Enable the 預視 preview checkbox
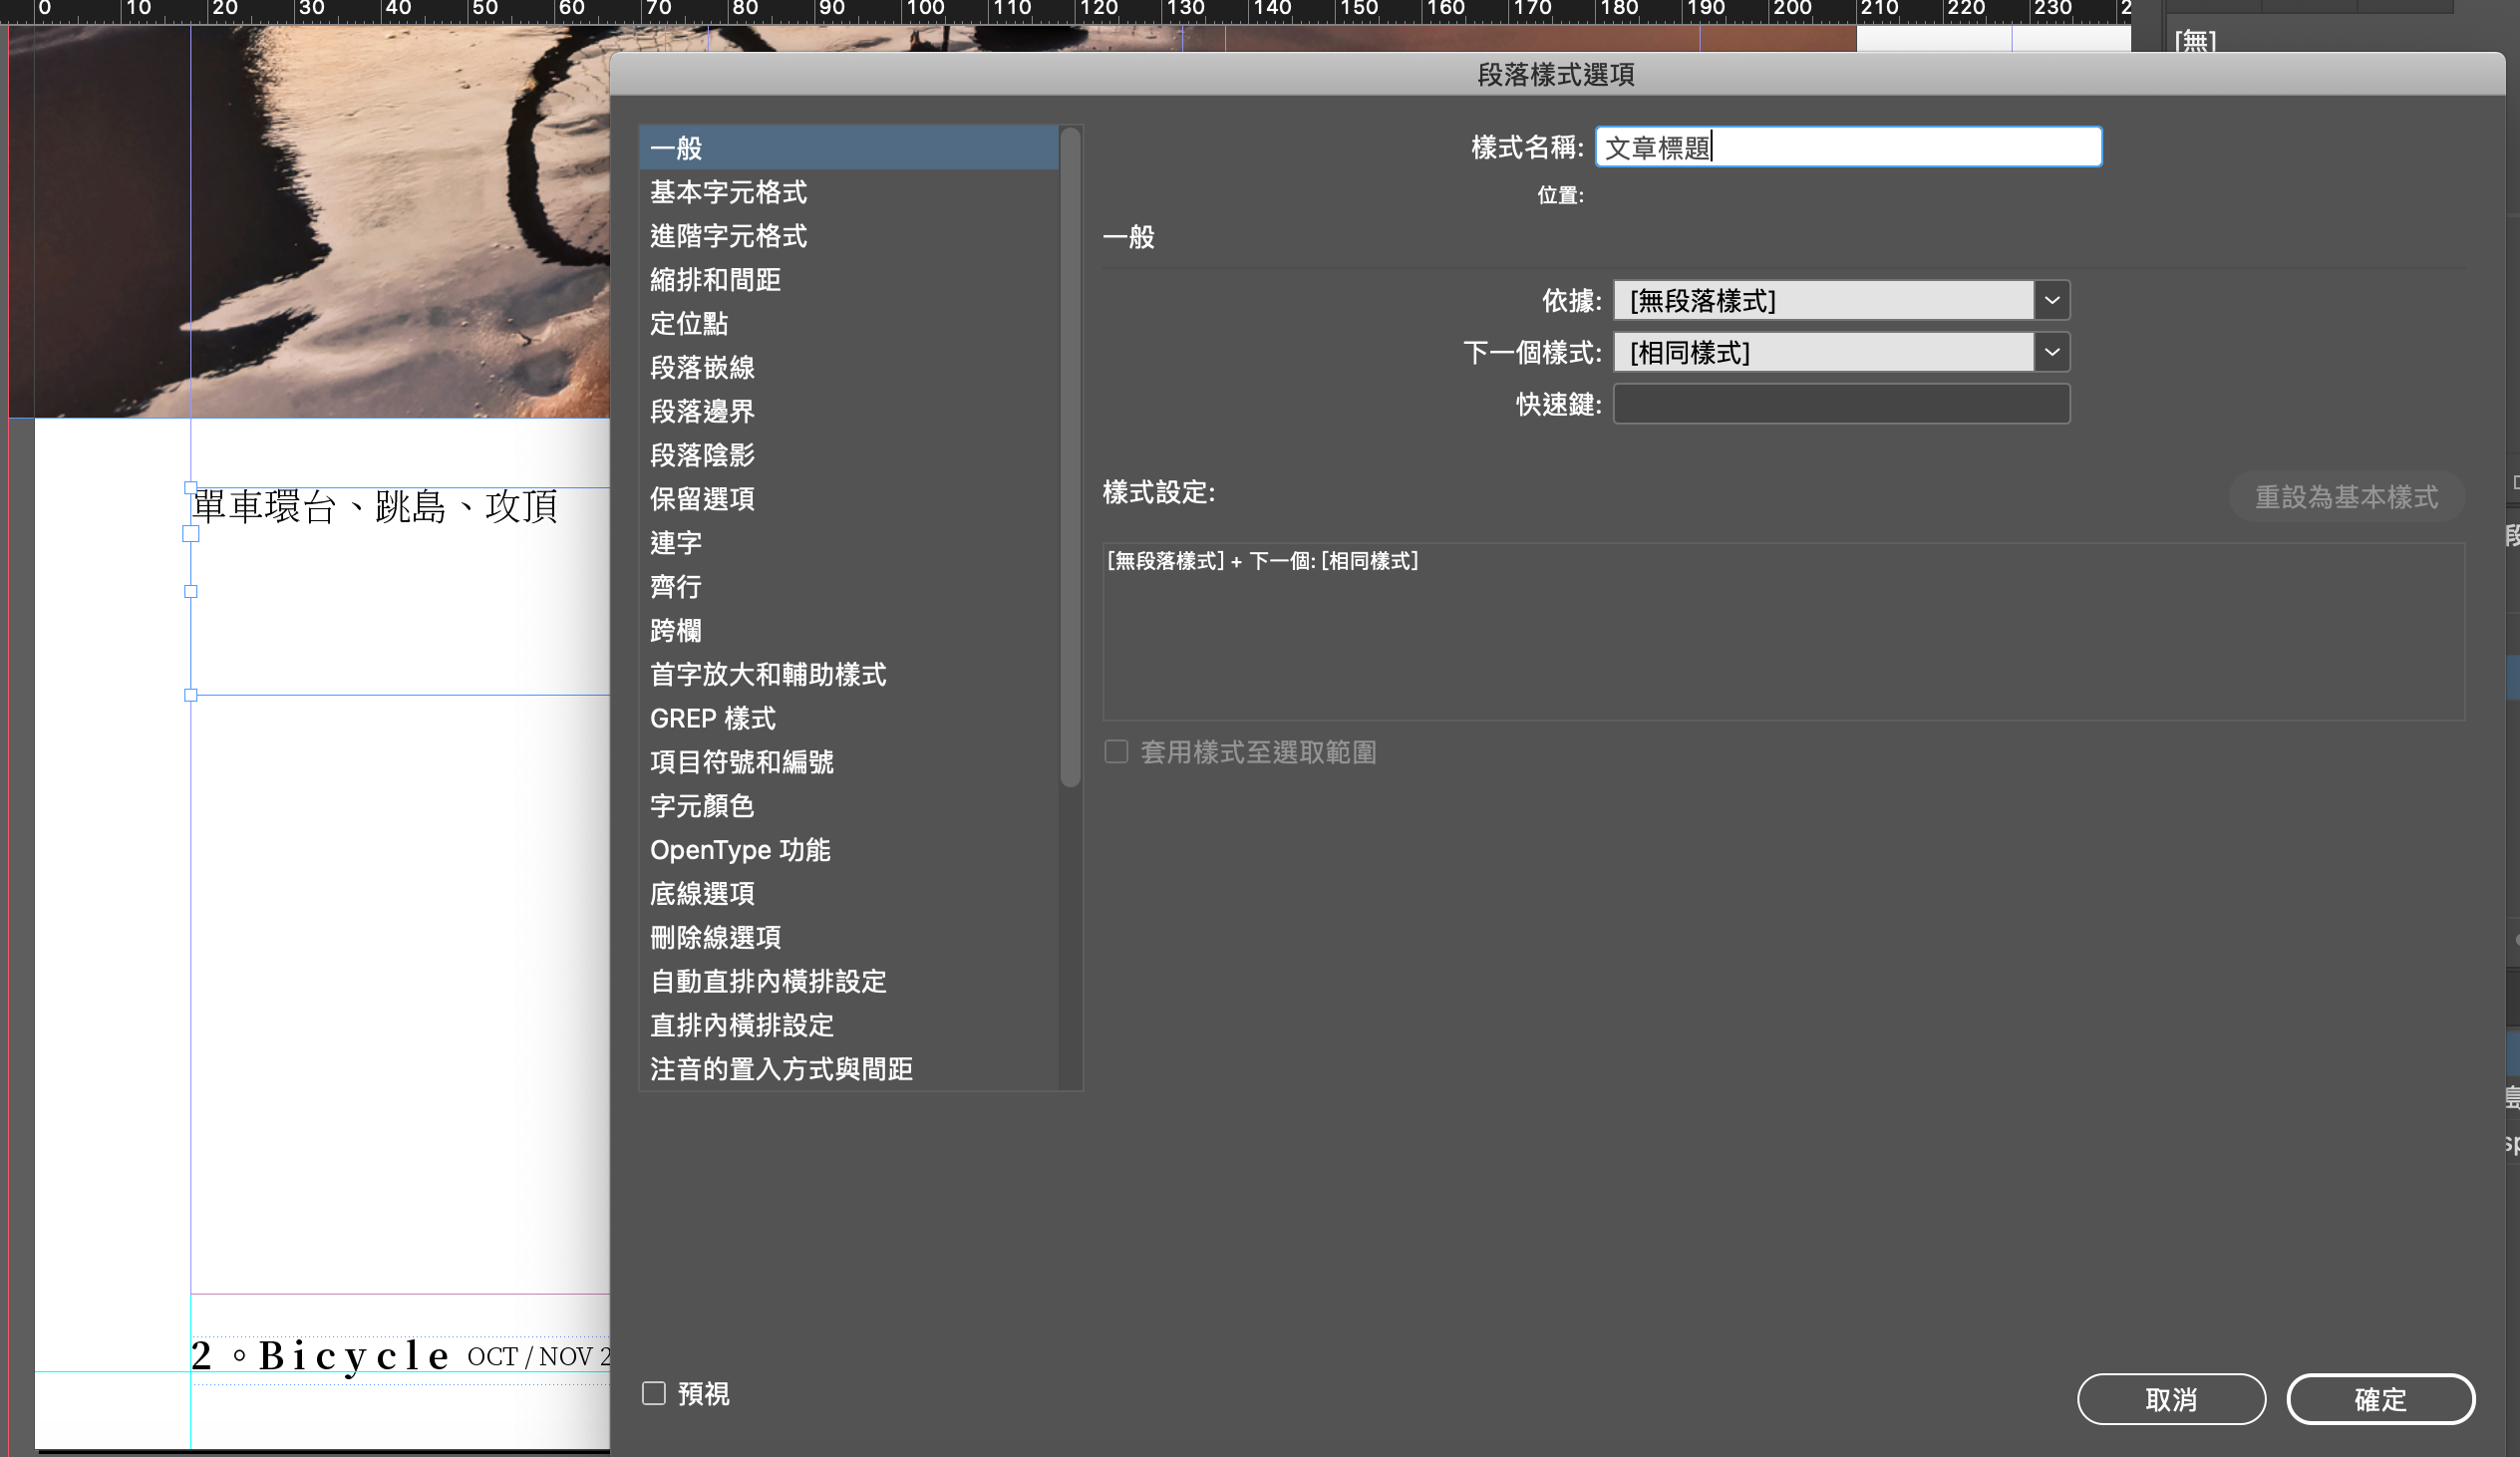 654,1393
